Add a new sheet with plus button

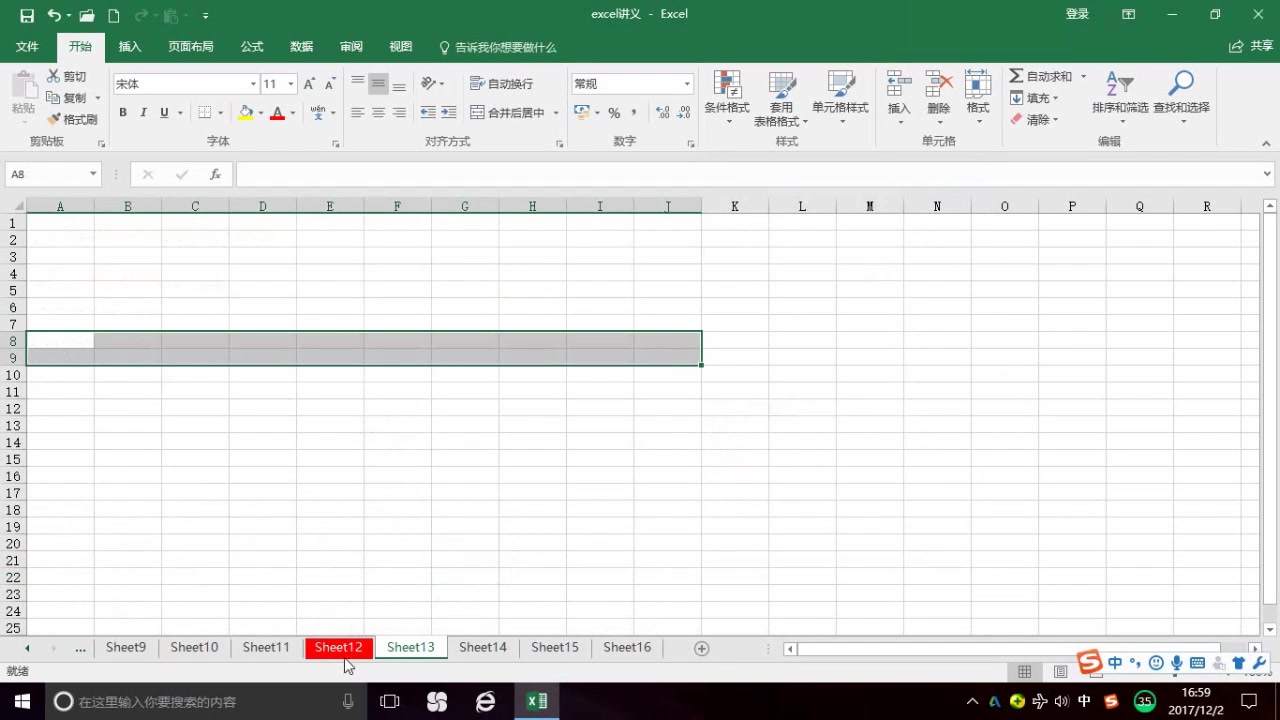pos(701,648)
